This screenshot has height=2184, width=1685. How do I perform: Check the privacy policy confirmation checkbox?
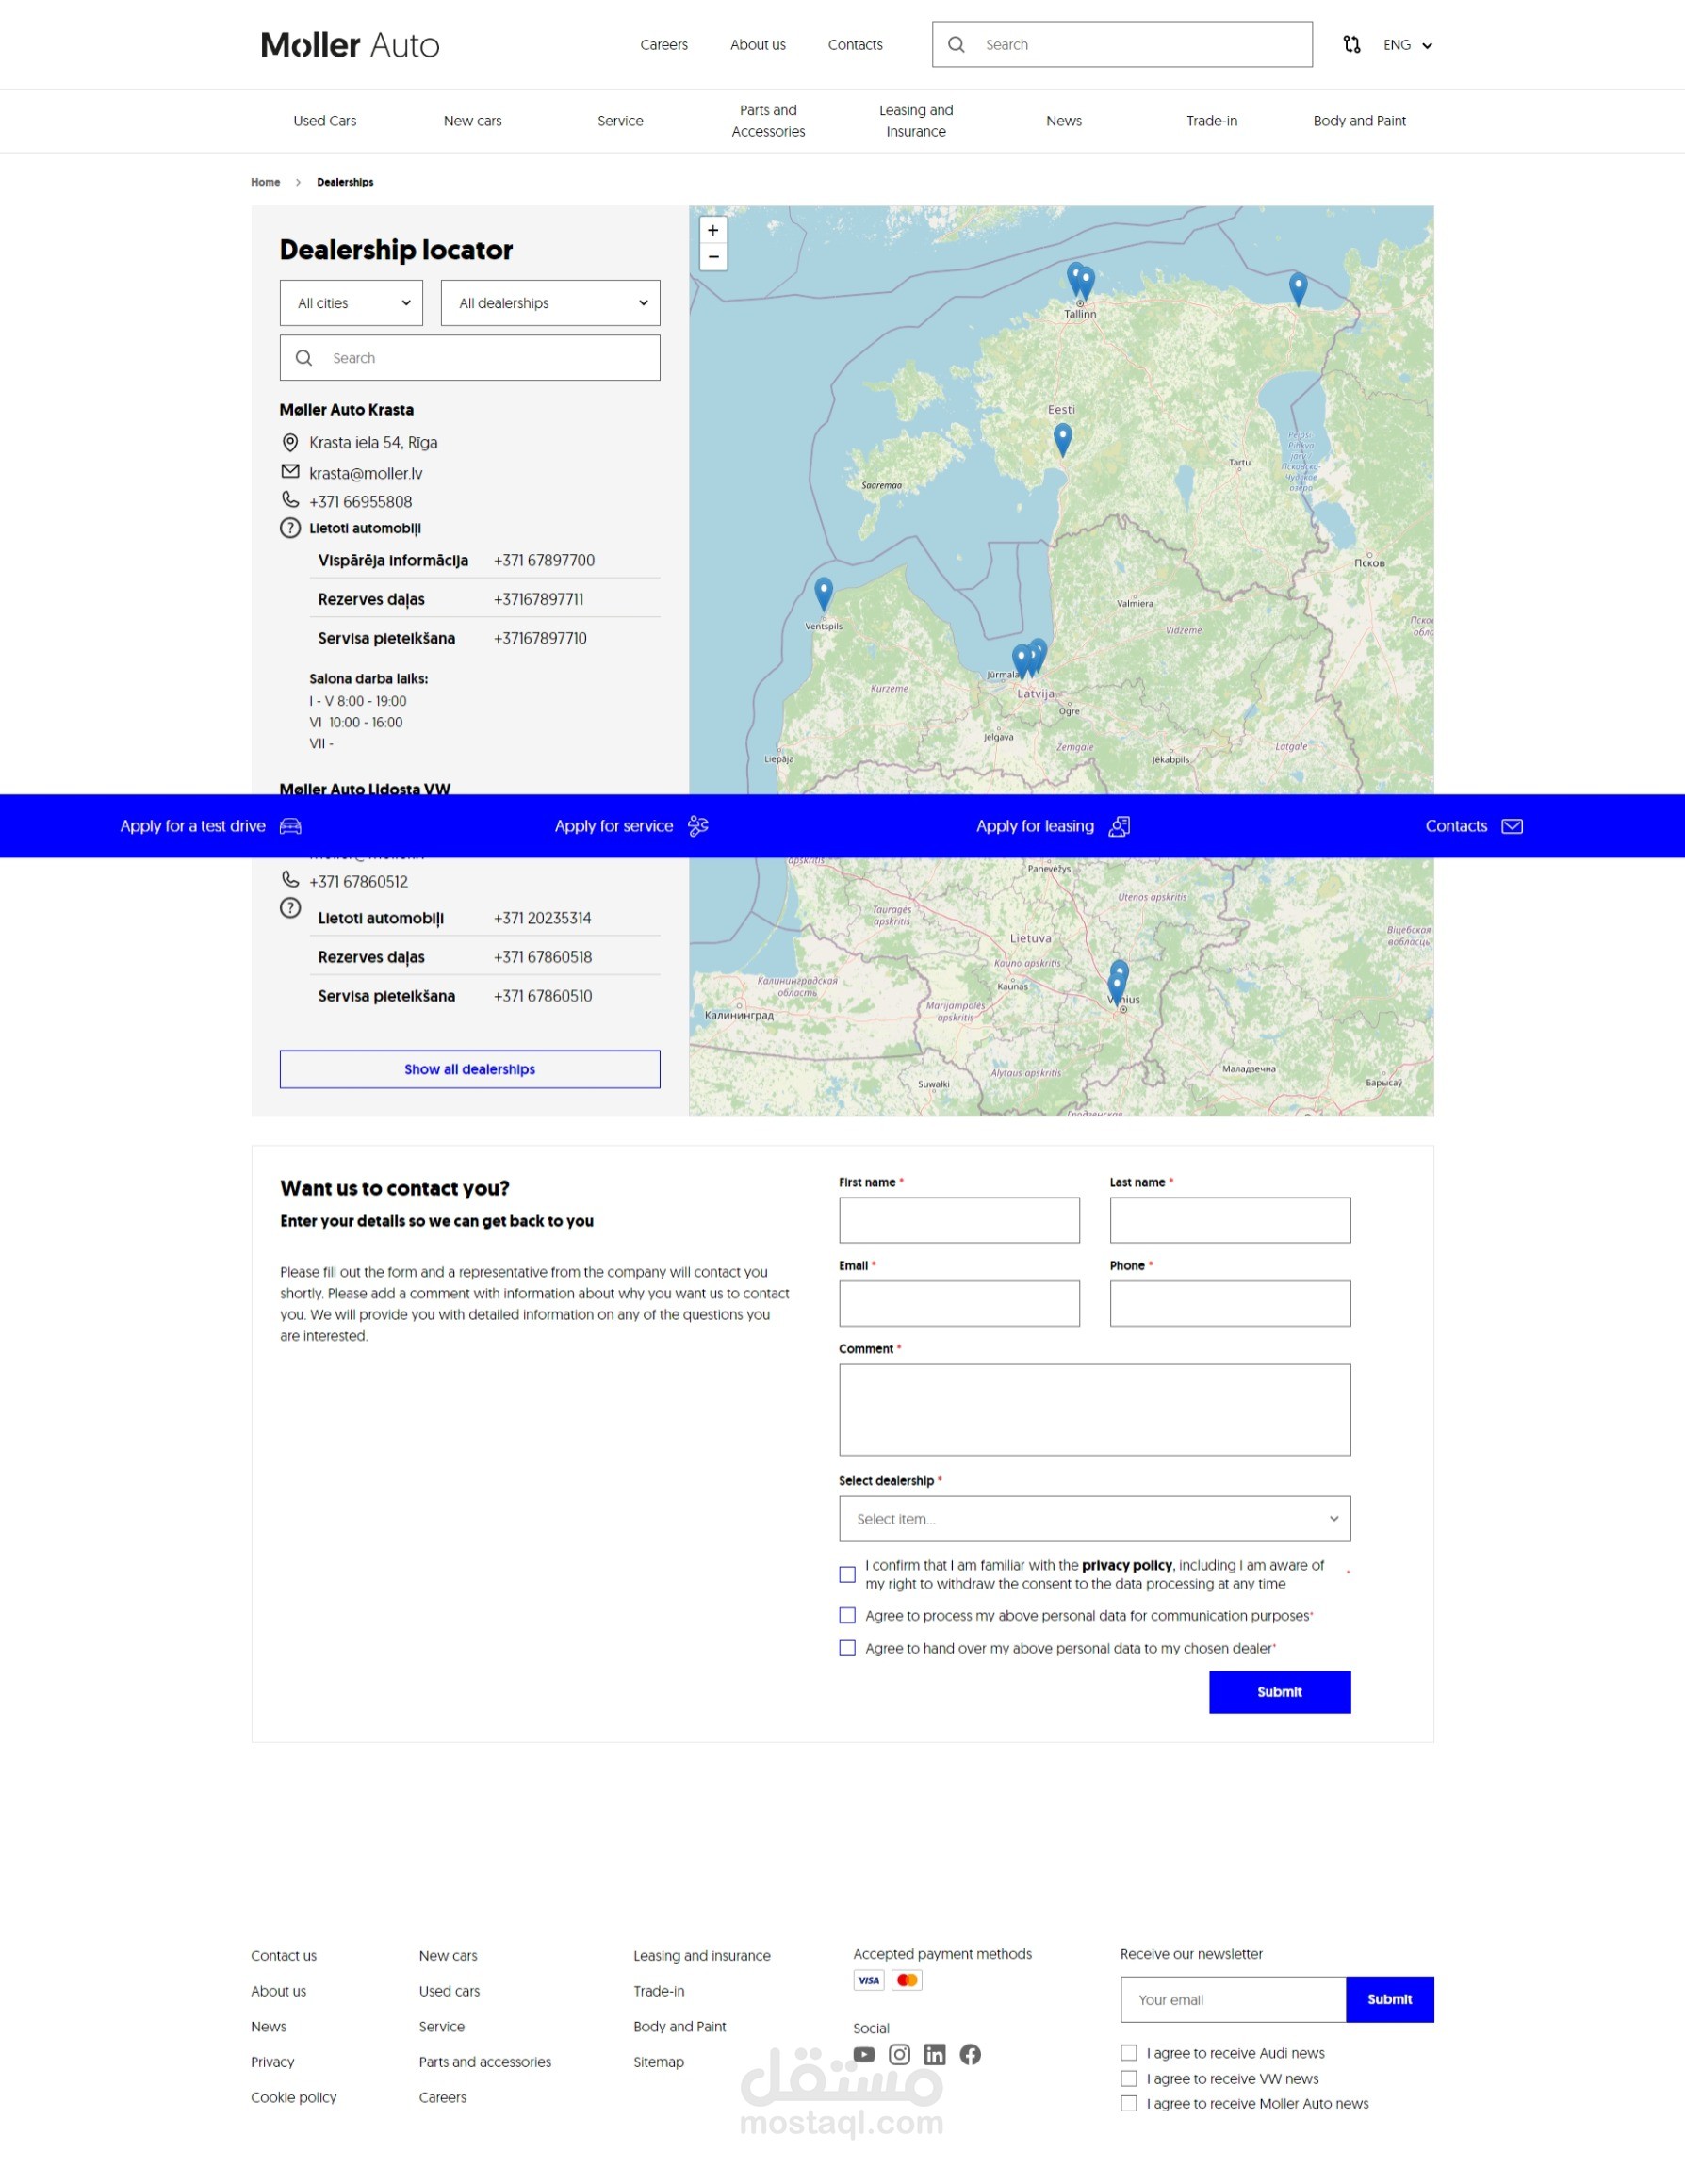(847, 1575)
